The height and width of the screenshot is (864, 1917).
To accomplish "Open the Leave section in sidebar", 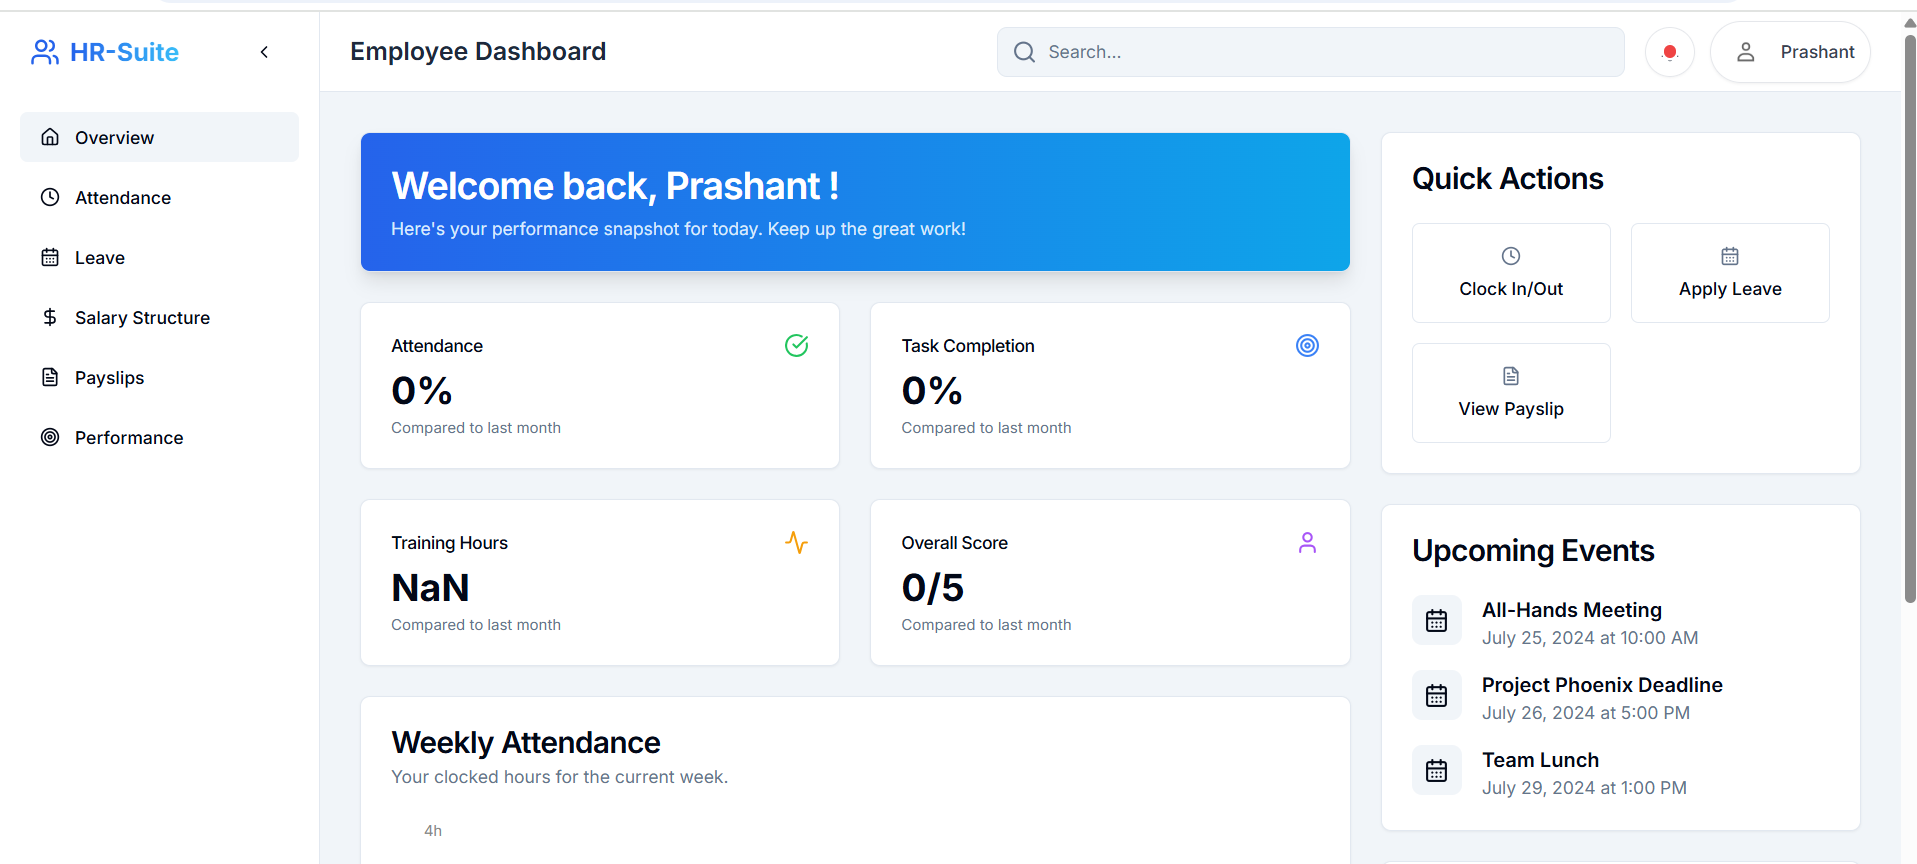I will click(159, 257).
